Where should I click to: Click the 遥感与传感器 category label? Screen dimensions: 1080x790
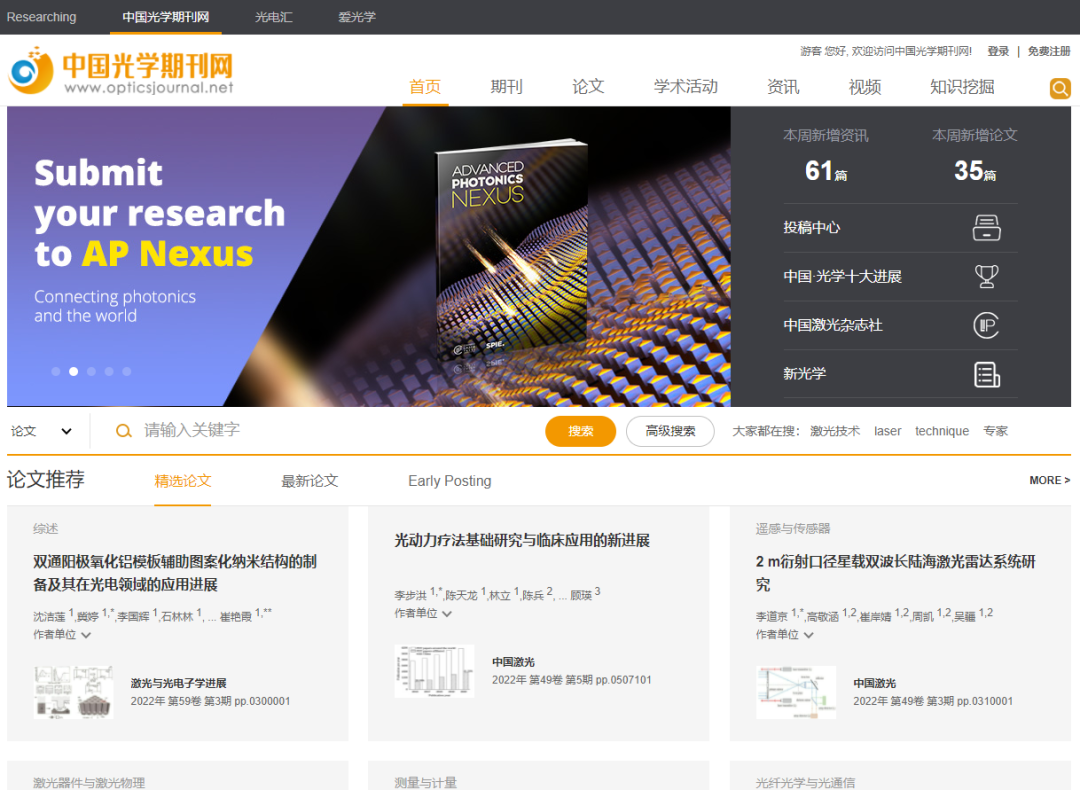(x=793, y=529)
